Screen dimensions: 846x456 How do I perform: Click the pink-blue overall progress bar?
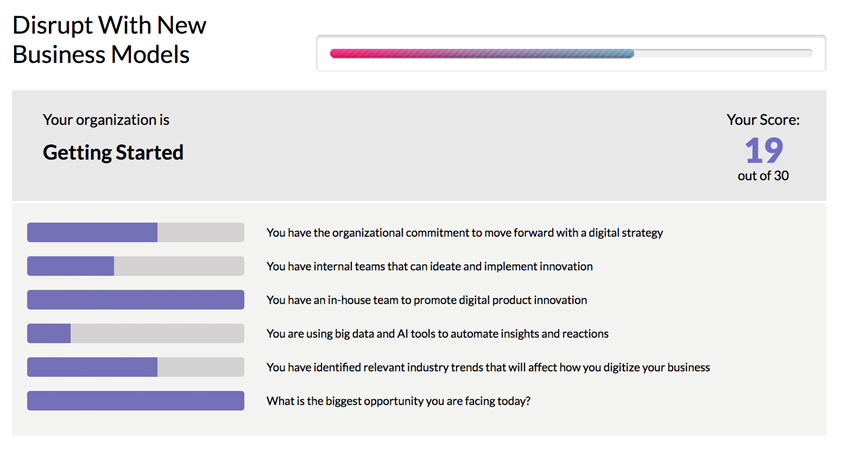click(x=571, y=53)
